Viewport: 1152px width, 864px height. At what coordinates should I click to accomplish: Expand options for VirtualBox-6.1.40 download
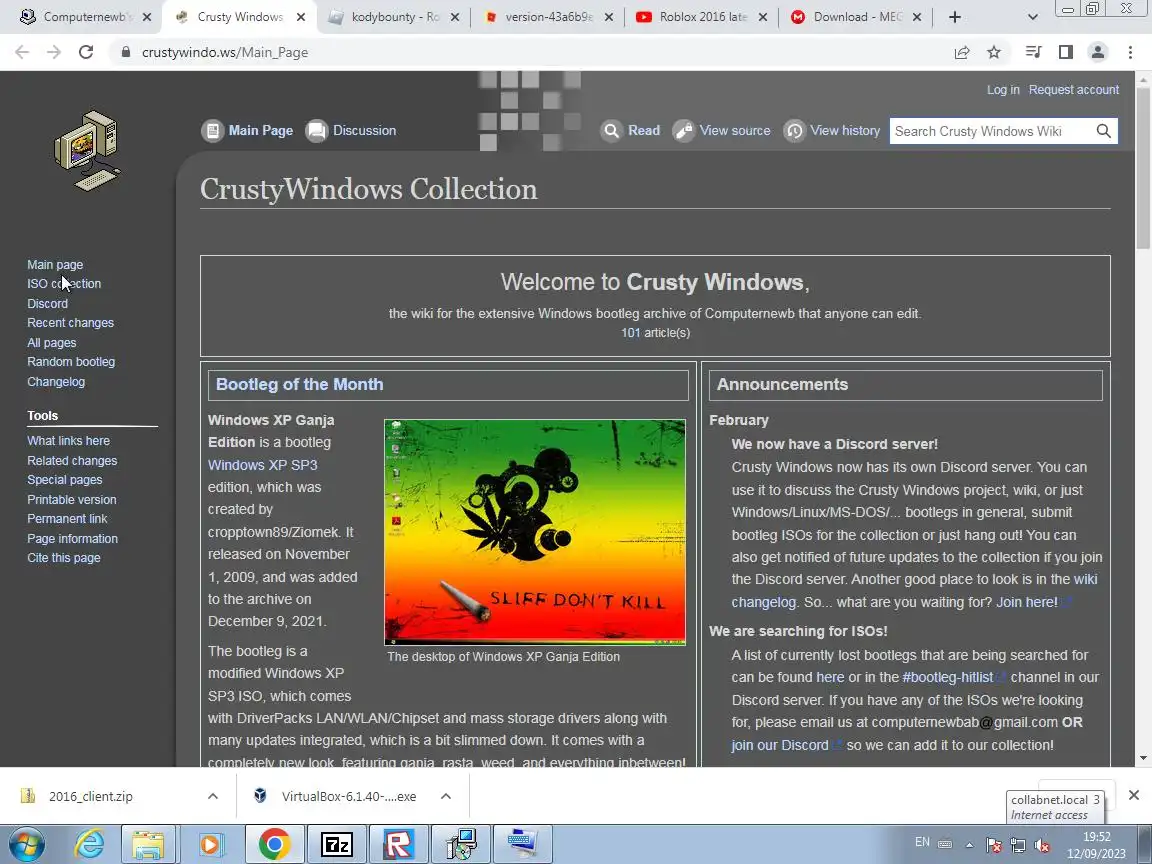(445, 796)
